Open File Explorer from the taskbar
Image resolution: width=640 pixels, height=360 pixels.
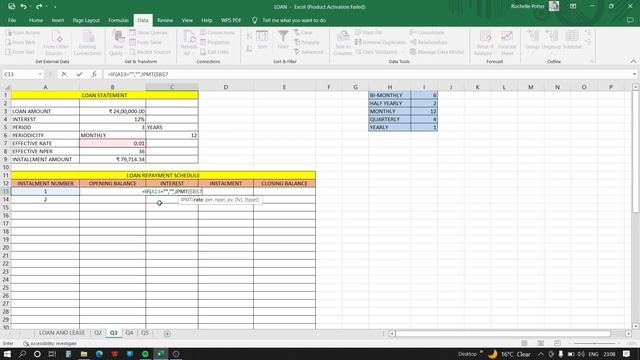[x=84, y=354]
